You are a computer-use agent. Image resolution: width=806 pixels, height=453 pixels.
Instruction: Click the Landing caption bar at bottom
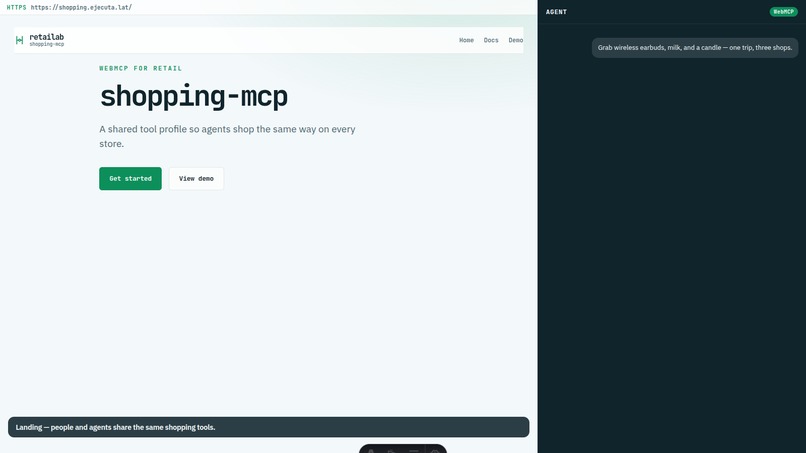pyautogui.click(x=268, y=427)
